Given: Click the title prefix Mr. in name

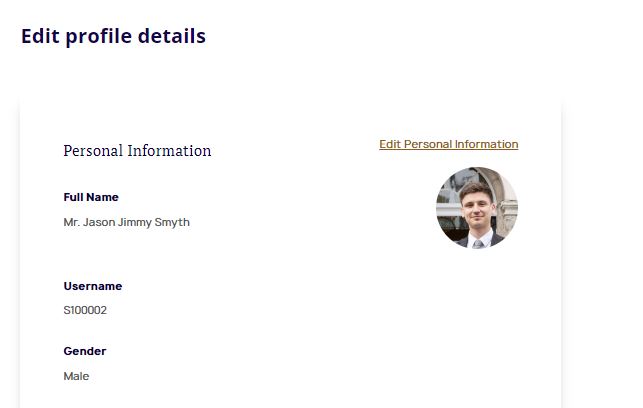Looking at the screenshot, I should pyautogui.click(x=71, y=222).
